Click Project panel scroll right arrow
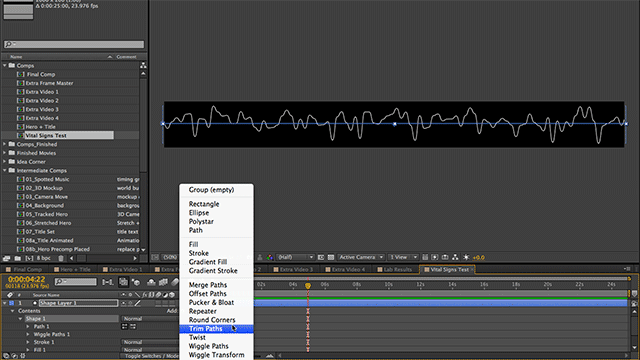This screenshot has width=640, height=360. (x=135, y=258)
